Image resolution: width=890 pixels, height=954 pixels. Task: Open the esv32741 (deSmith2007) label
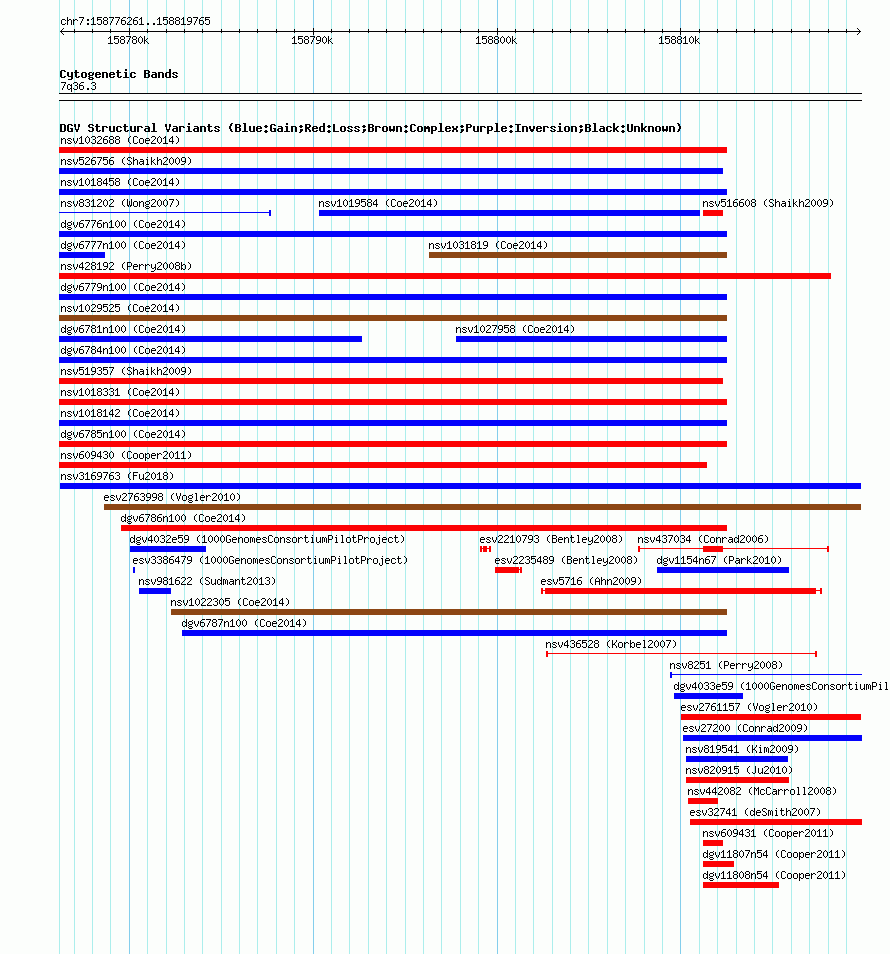click(755, 812)
